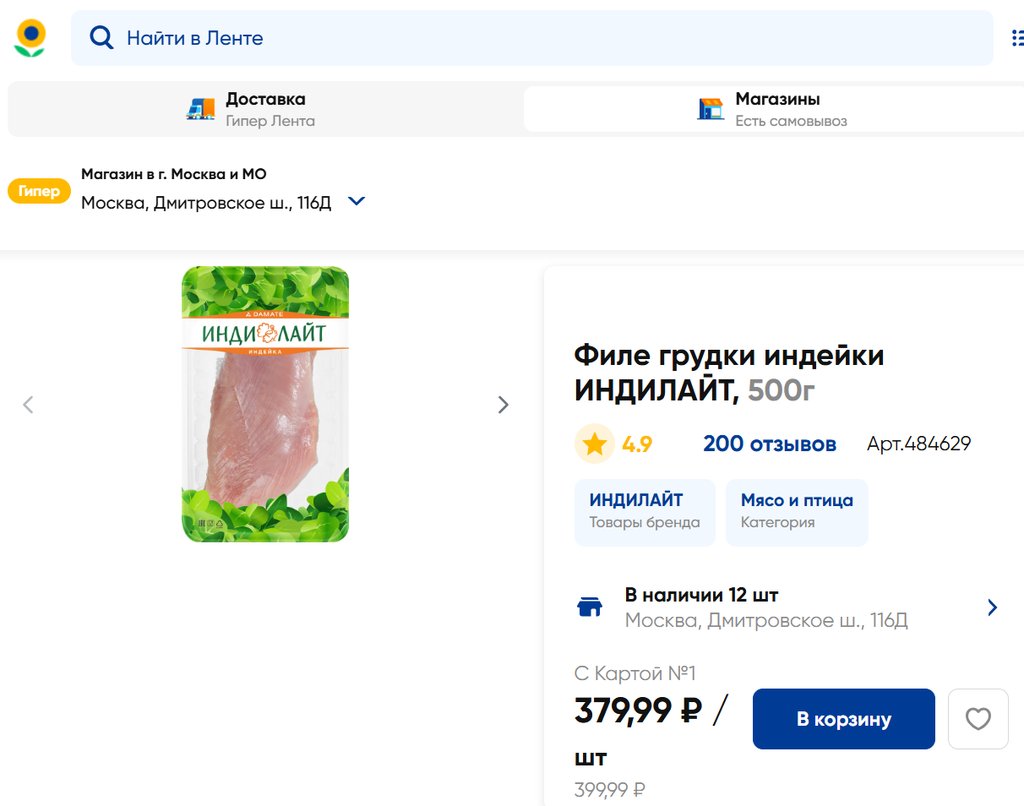Image resolution: width=1024 pixels, height=806 pixels.
Task: Show previous product image
Action: point(28,404)
